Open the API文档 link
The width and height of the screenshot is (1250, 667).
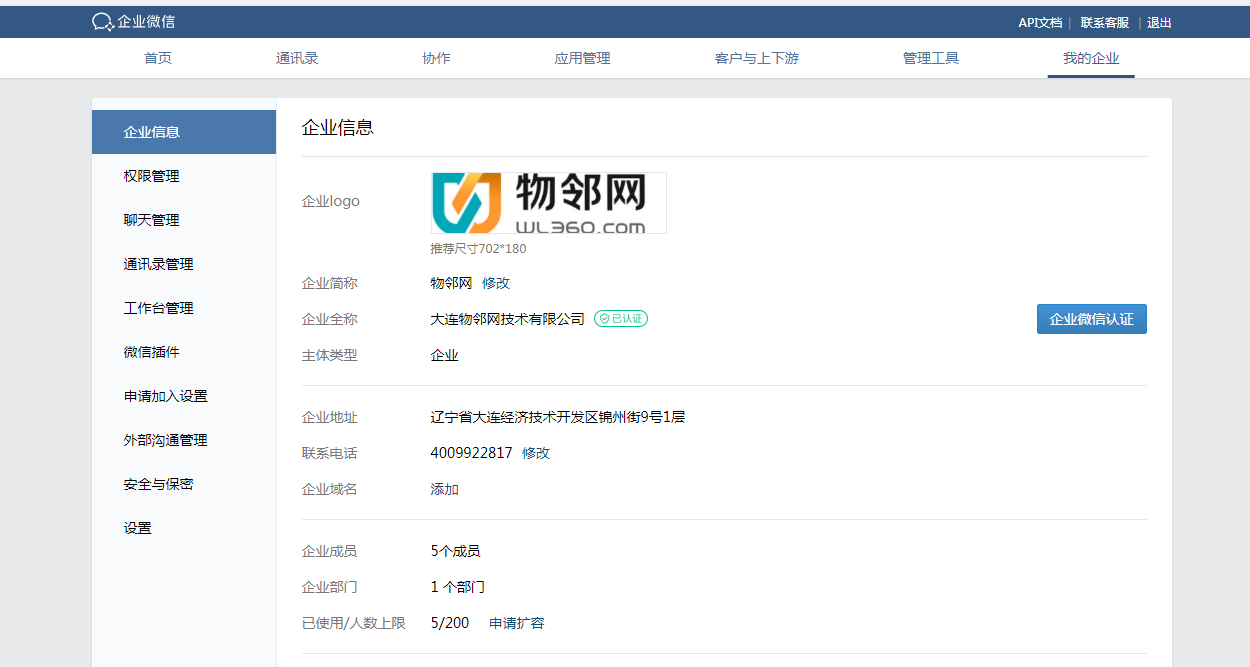click(x=1040, y=22)
